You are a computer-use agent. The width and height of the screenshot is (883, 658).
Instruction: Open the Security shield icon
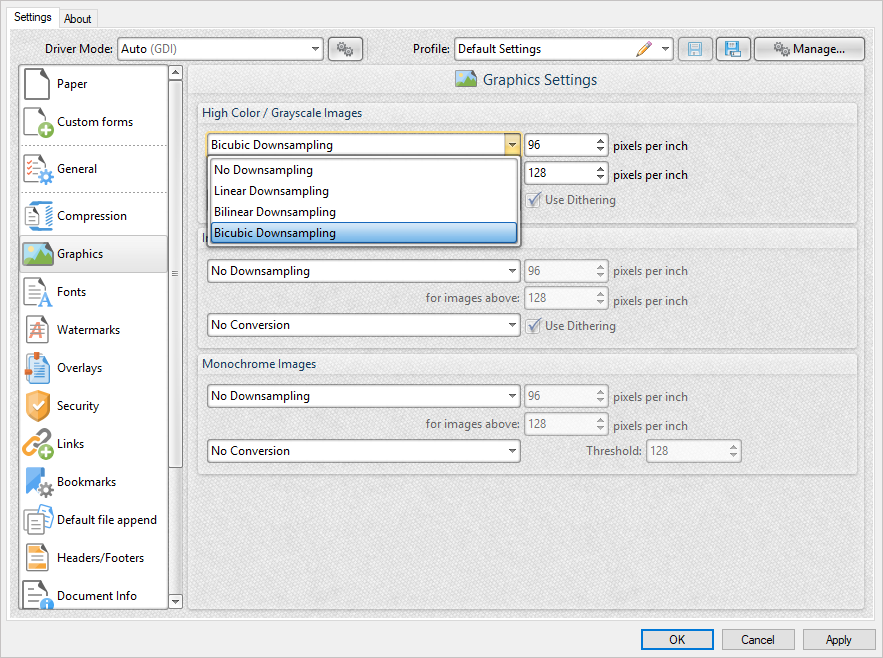(x=38, y=406)
